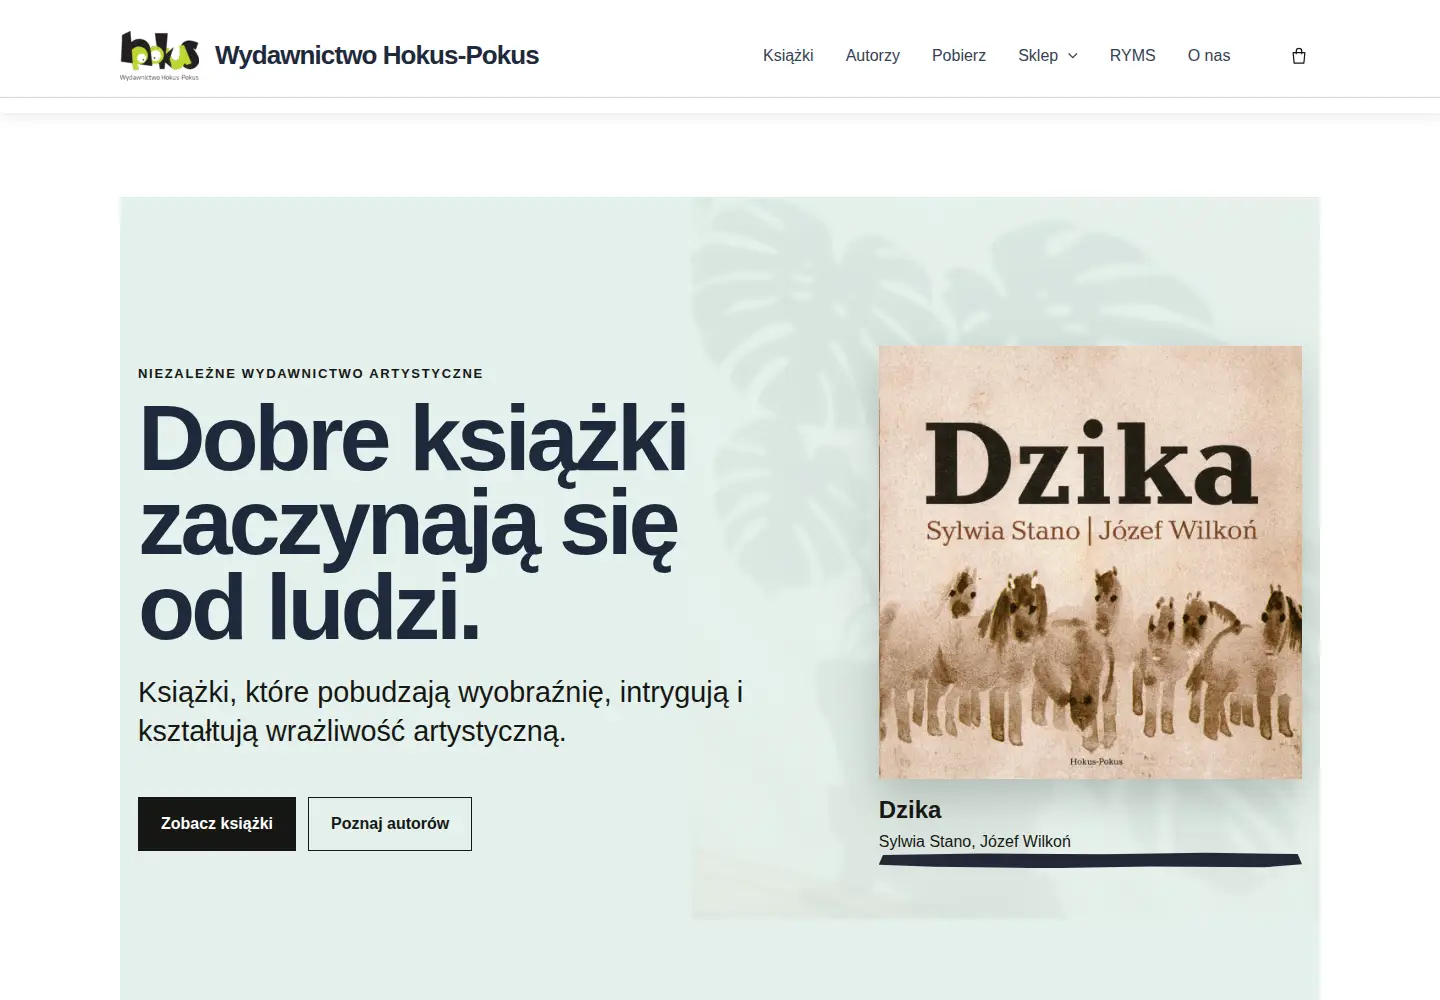The image size is (1440, 1000).
Task: Click the Hokus-Pokus logo image
Action: [160, 56]
